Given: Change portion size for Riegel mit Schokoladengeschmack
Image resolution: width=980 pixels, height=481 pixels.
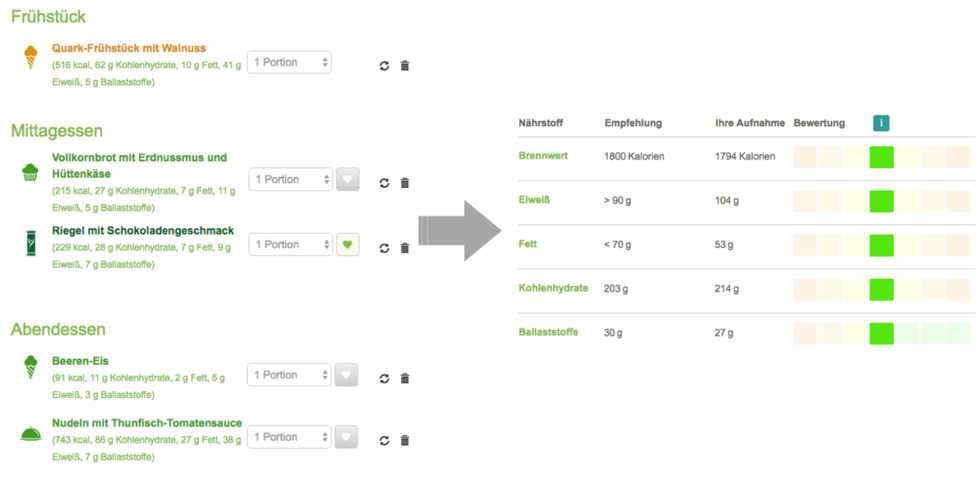Looking at the screenshot, I should pyautogui.click(x=291, y=244).
